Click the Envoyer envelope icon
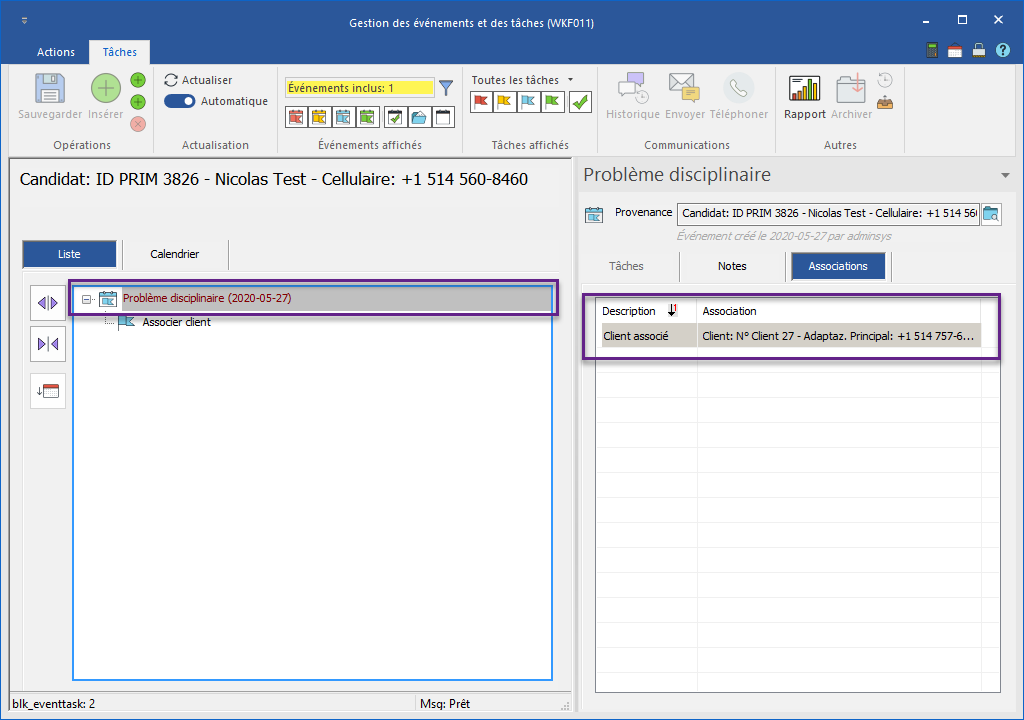This screenshot has width=1024, height=720. pyautogui.click(x=684, y=88)
